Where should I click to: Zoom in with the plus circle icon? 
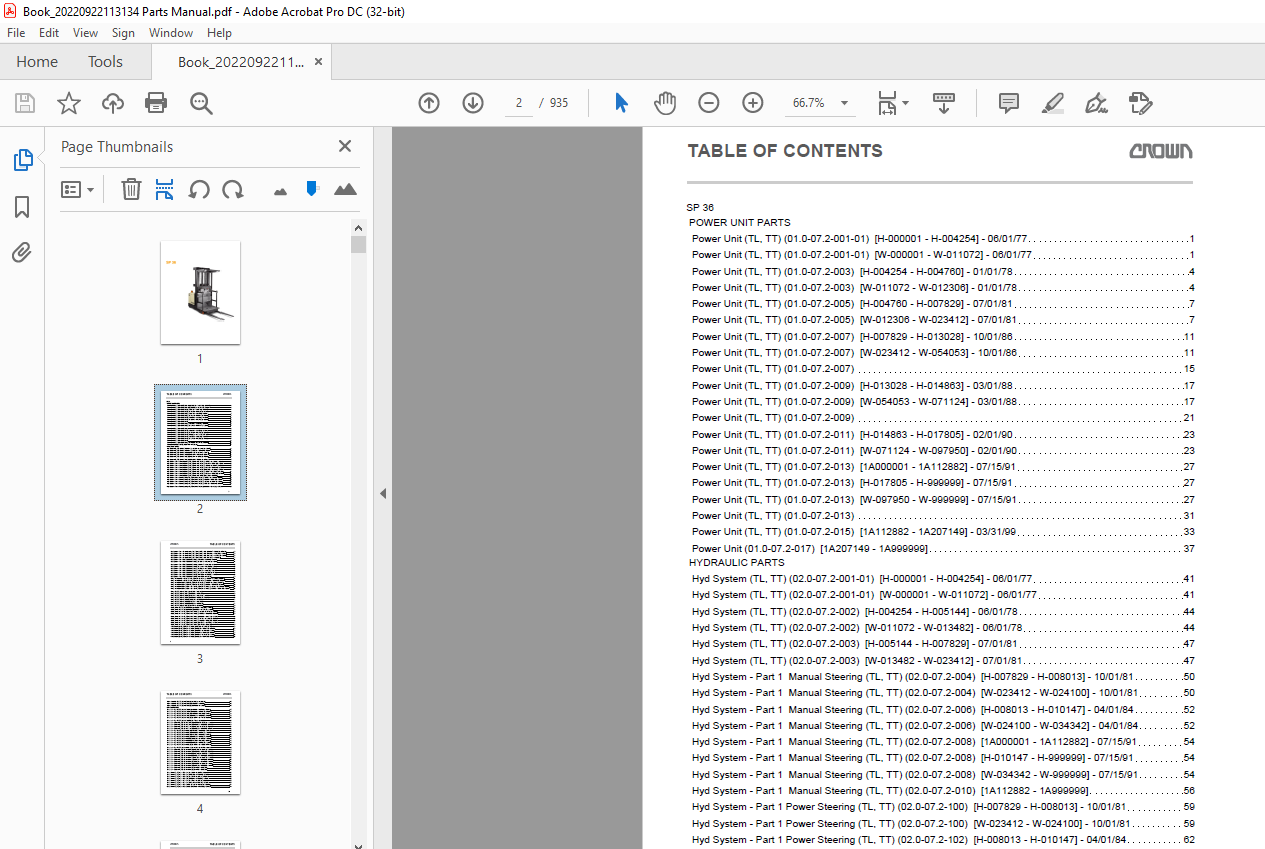[753, 103]
